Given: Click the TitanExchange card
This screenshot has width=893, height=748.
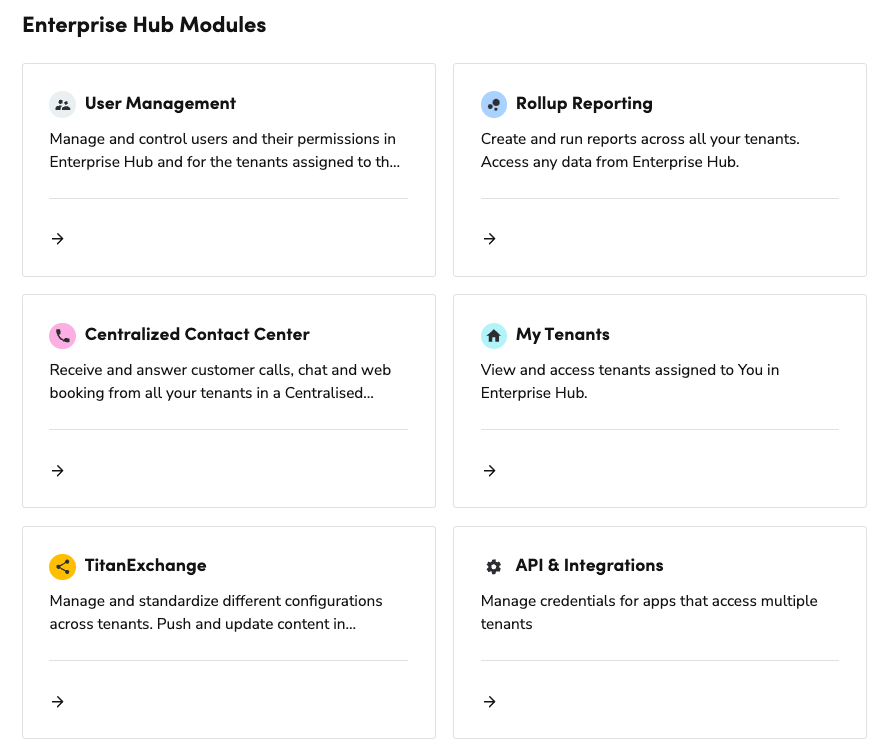Looking at the screenshot, I should (228, 632).
